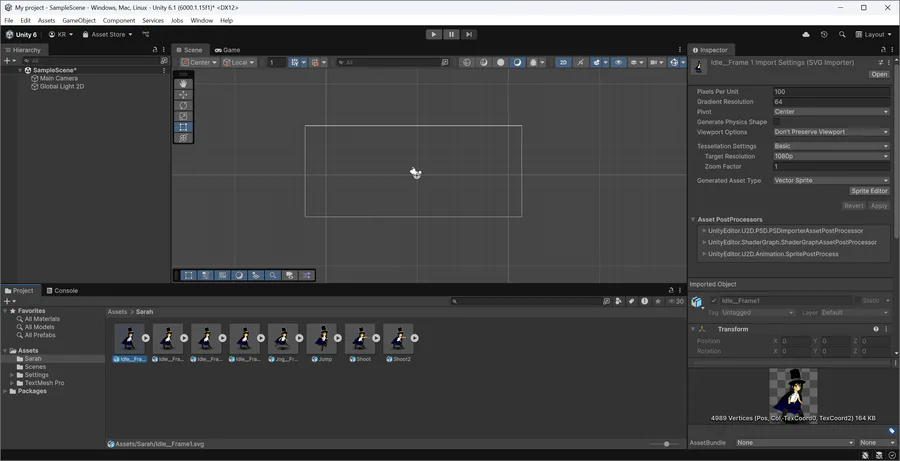Click the Project panel lock icon
The image size is (900, 461).
[671, 290]
